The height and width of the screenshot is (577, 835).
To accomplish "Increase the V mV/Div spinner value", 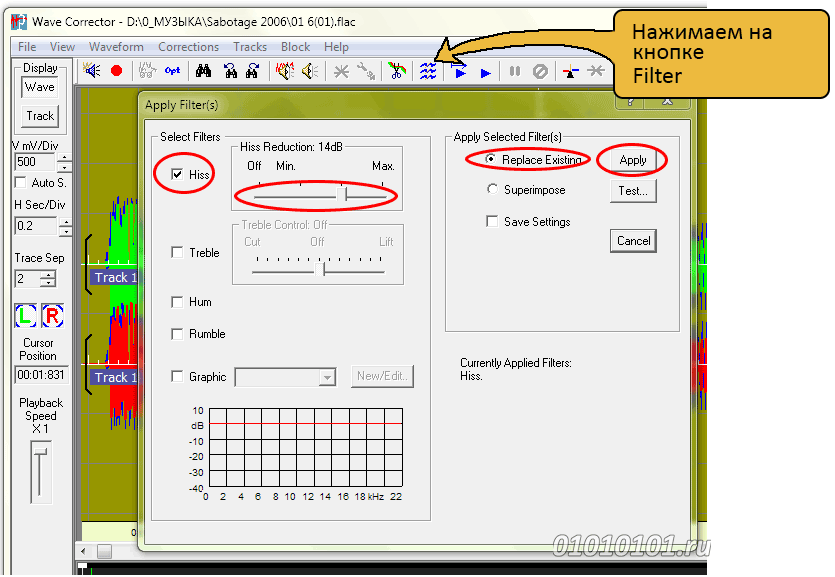I will point(65,157).
